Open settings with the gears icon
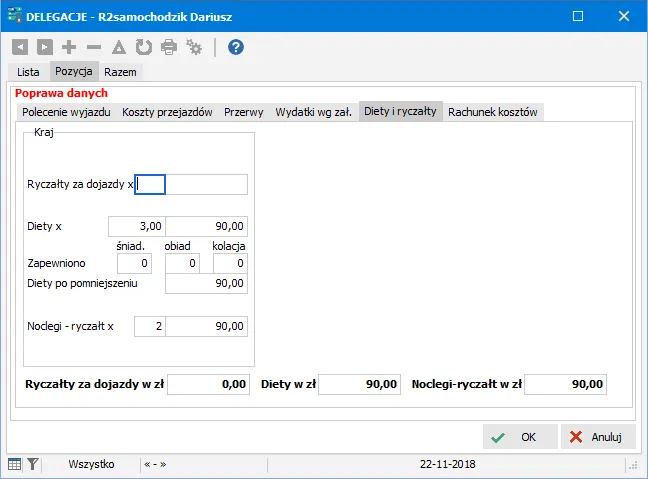 click(x=194, y=47)
